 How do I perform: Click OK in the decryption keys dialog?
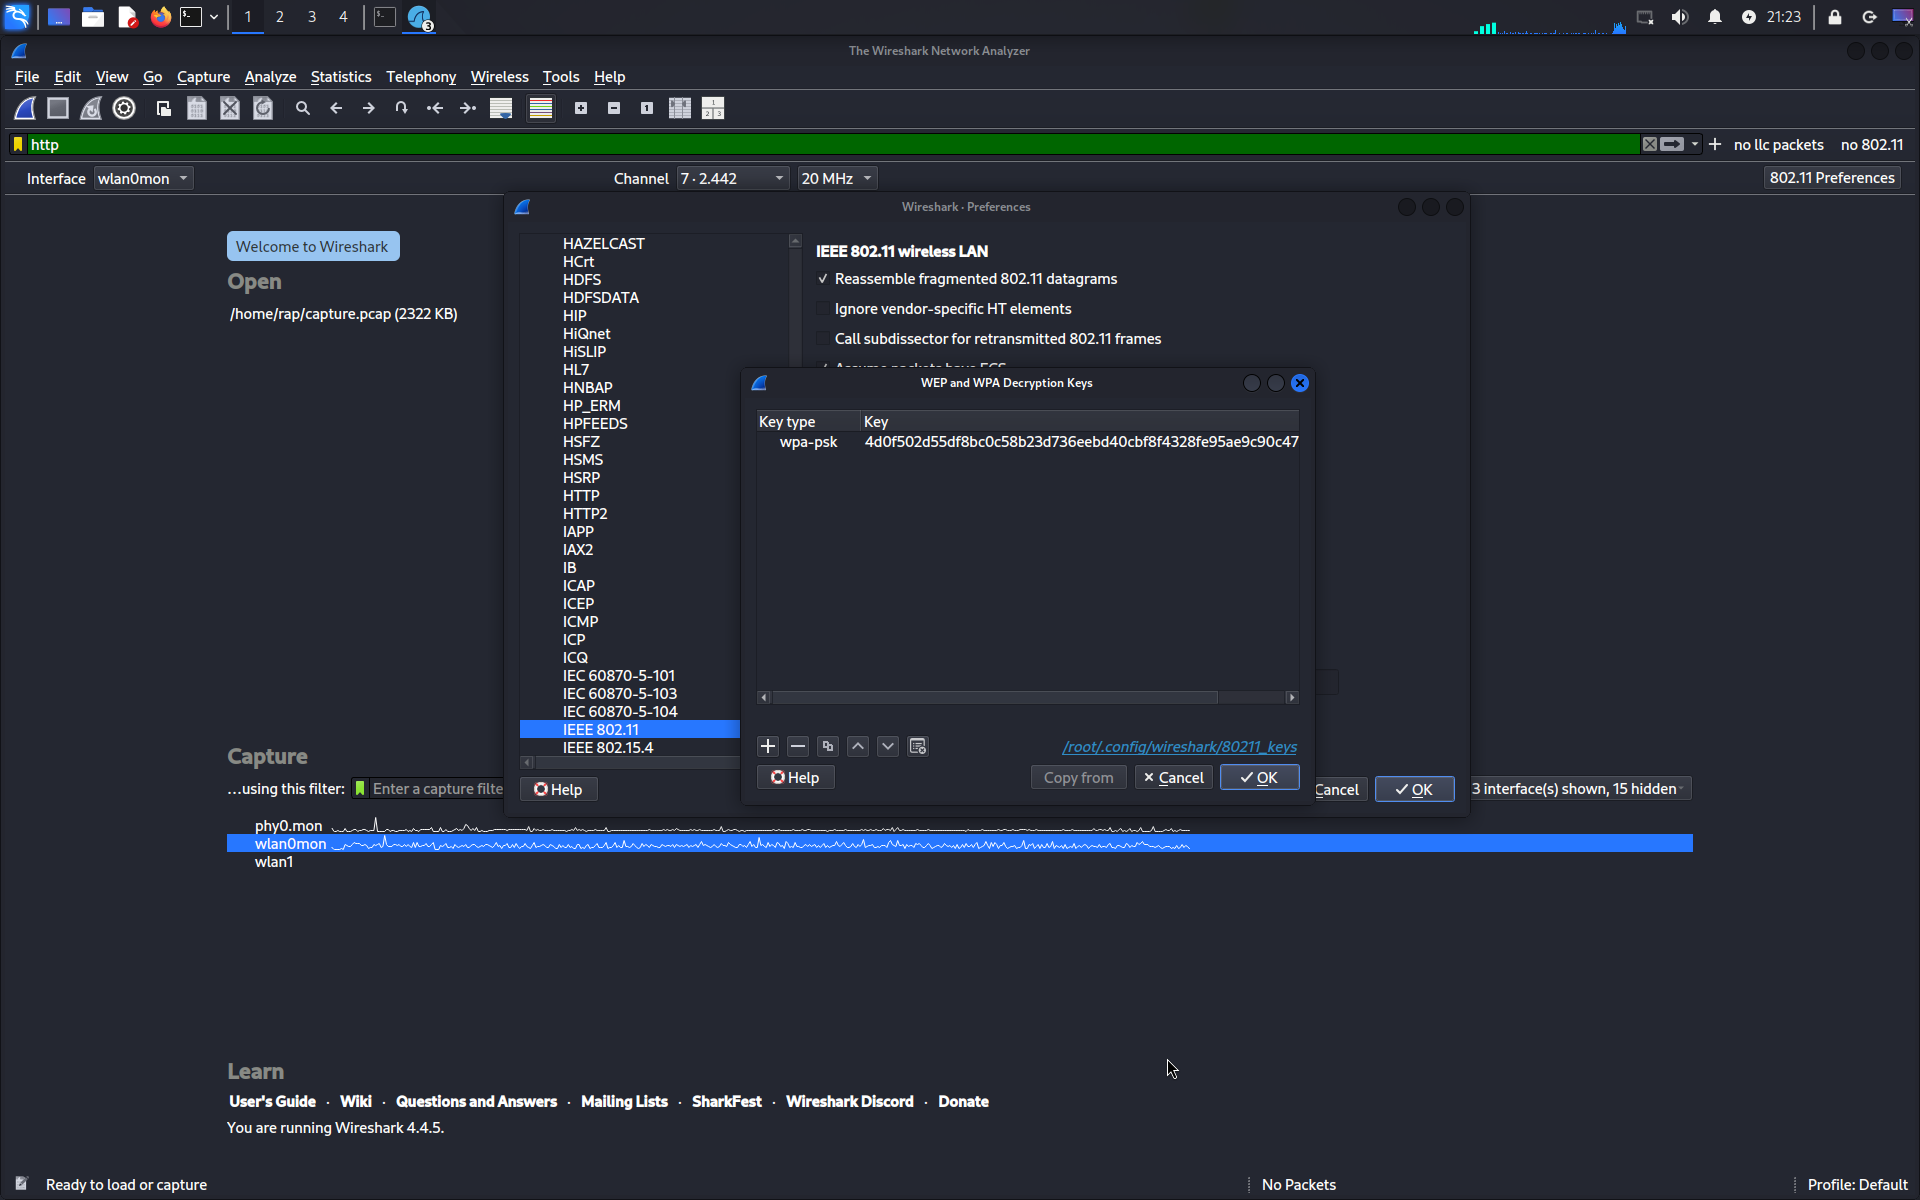(1259, 777)
